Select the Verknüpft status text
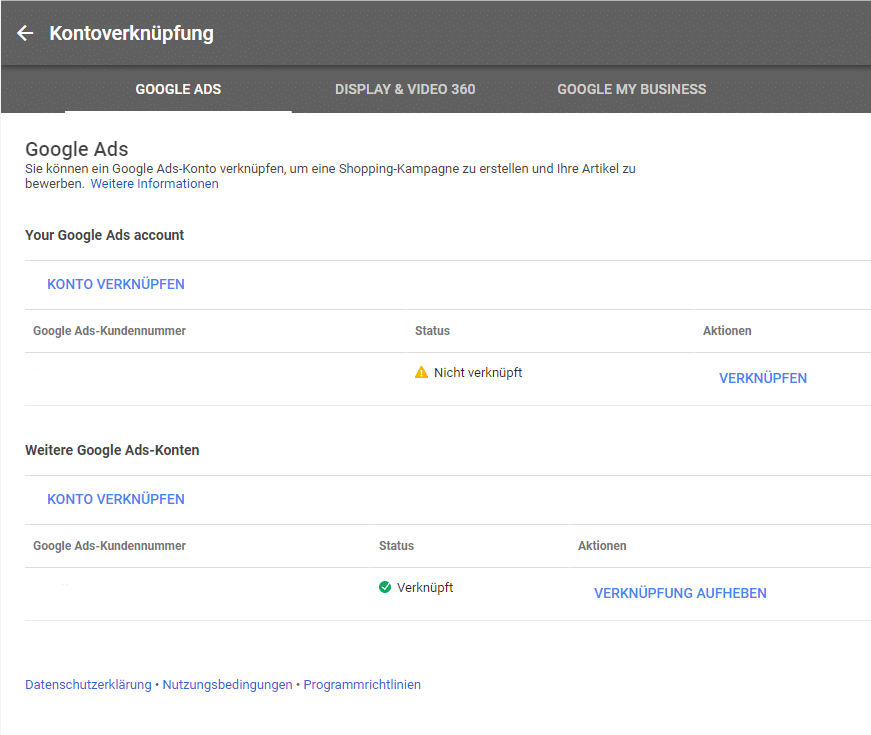Viewport: 871px width, 735px height. coord(424,587)
